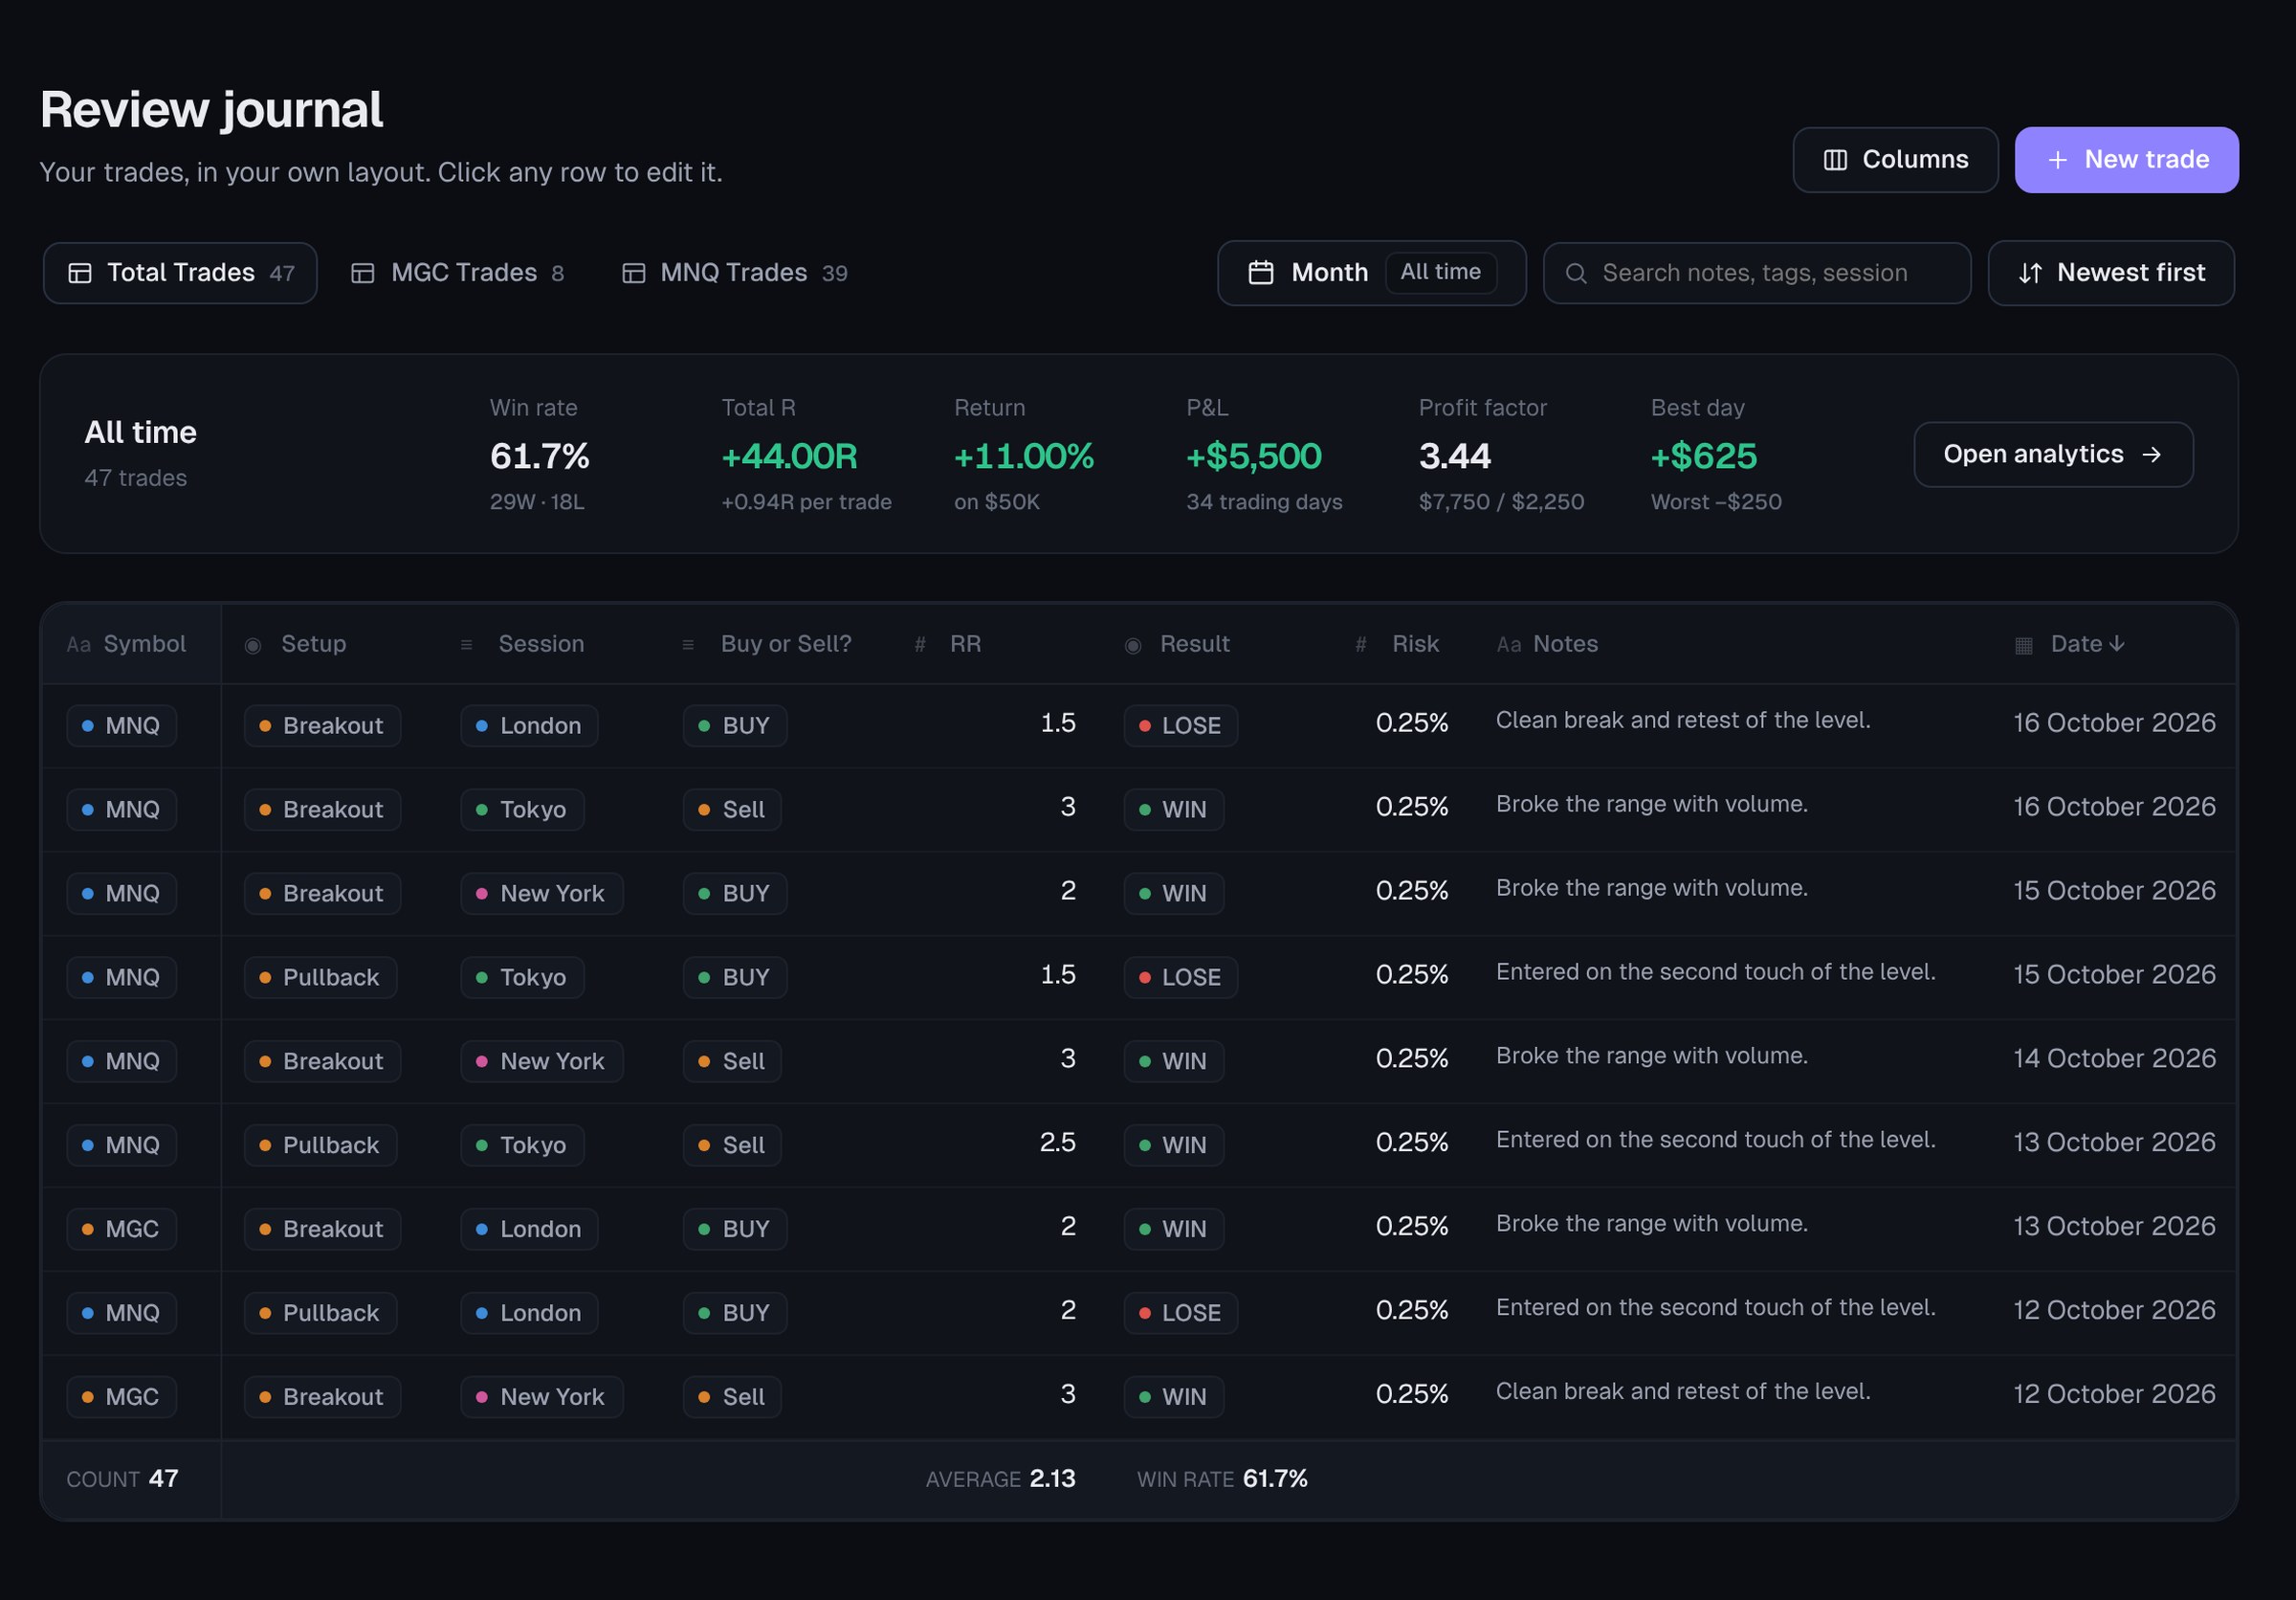Image resolution: width=2296 pixels, height=1600 pixels.
Task: Click the Risk column number sign icon
Action: (1361, 645)
